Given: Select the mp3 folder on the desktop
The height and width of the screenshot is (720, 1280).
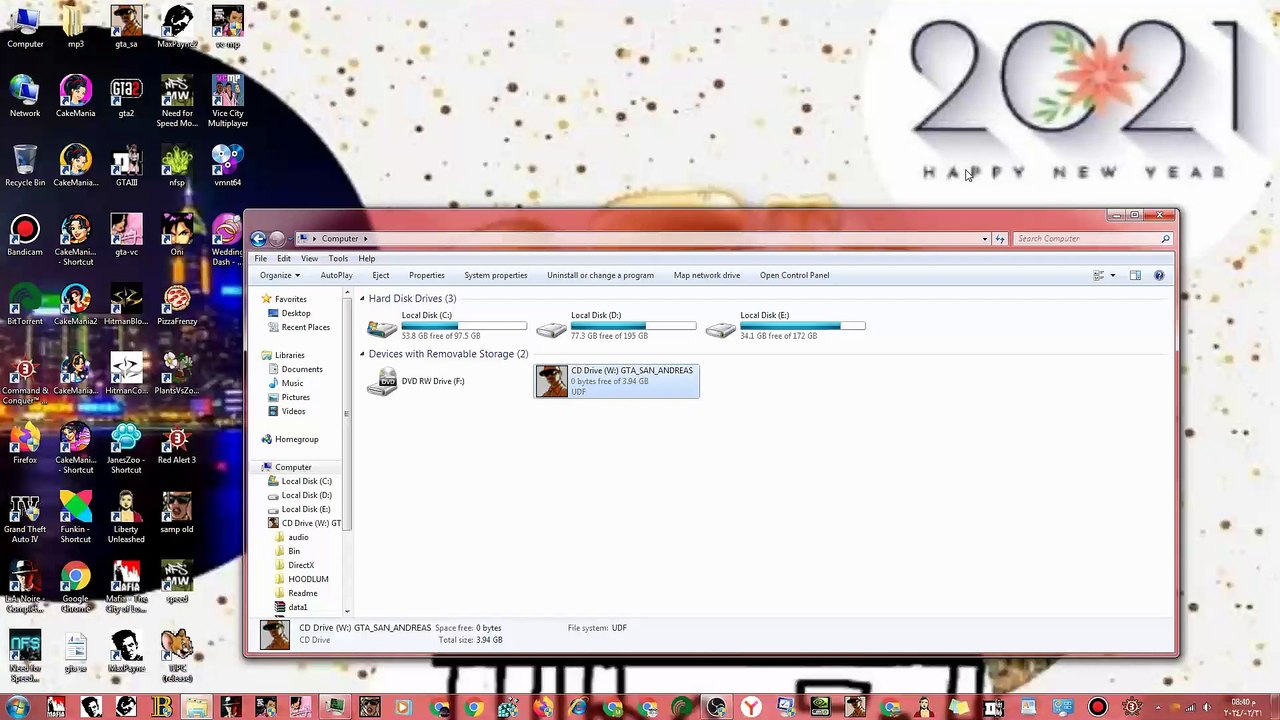Looking at the screenshot, I should tap(75, 27).
